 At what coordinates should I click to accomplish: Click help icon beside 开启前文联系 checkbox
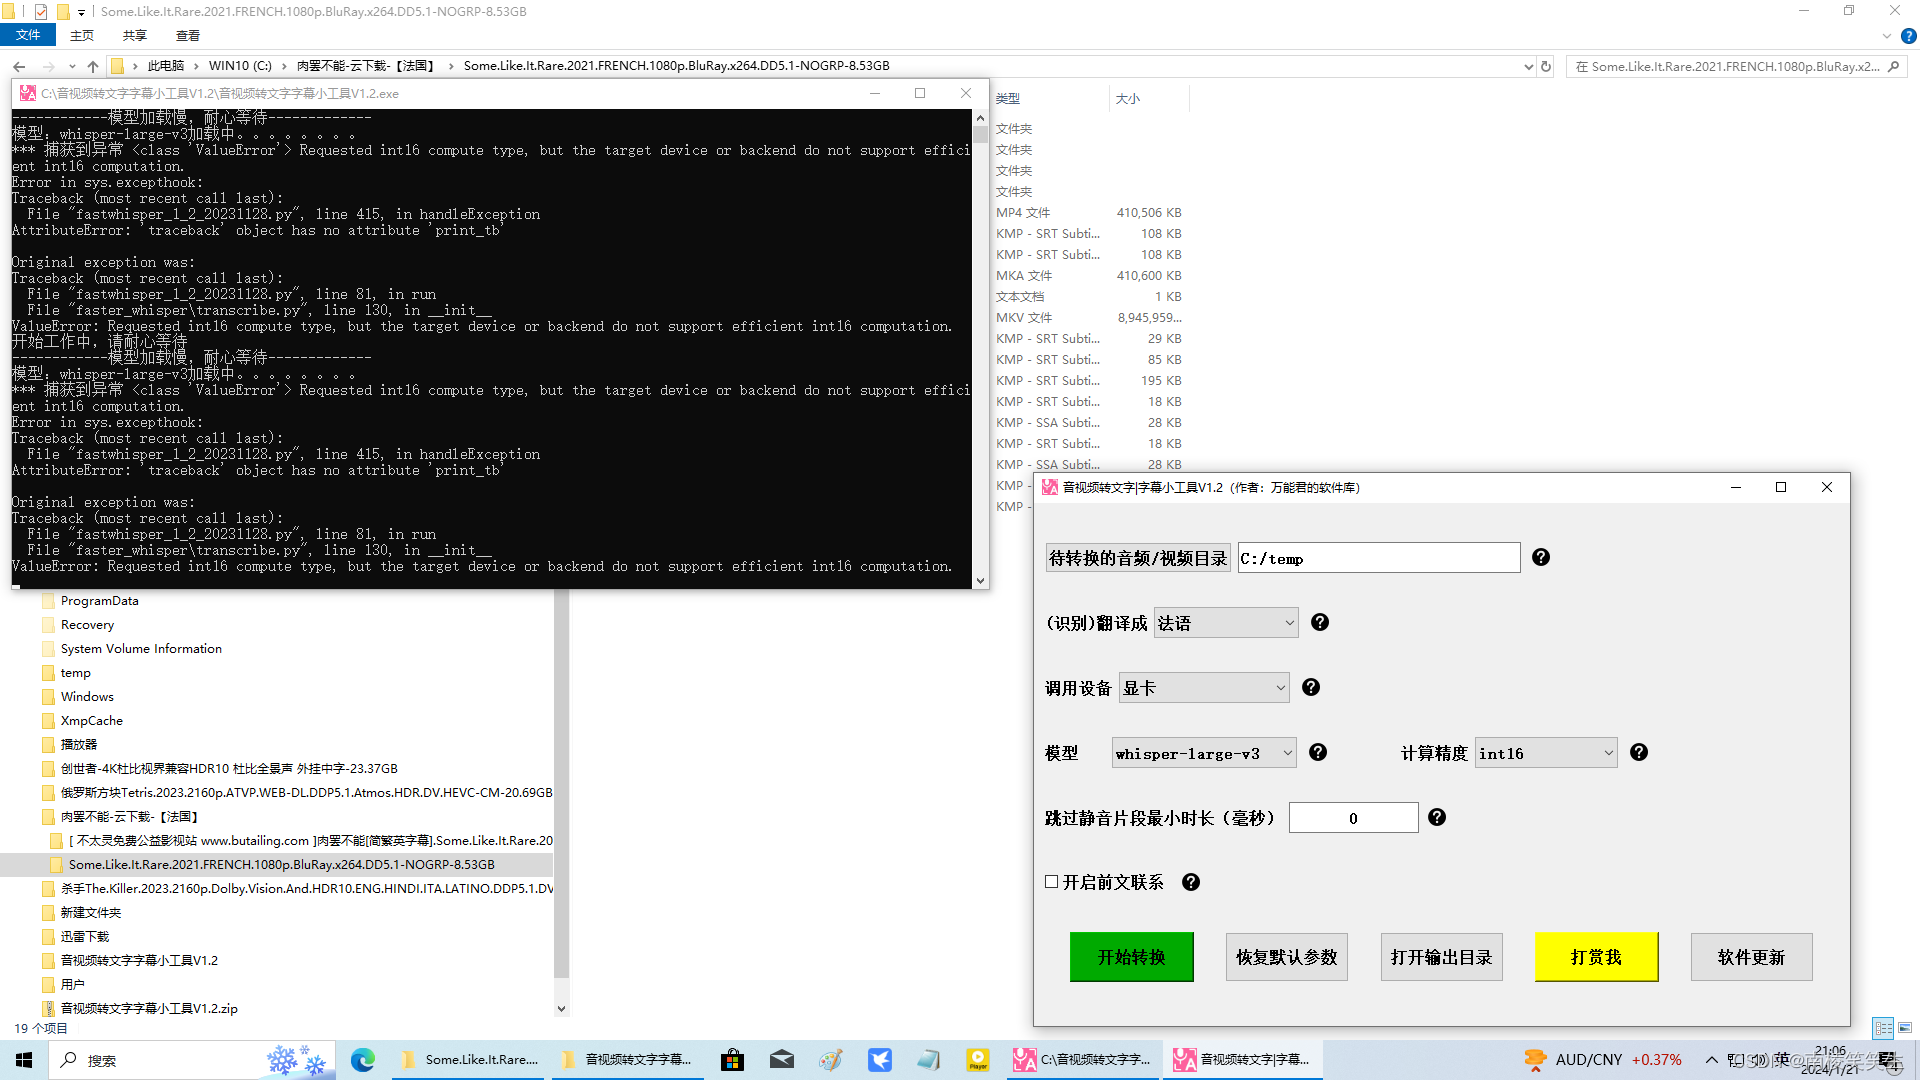(1191, 883)
